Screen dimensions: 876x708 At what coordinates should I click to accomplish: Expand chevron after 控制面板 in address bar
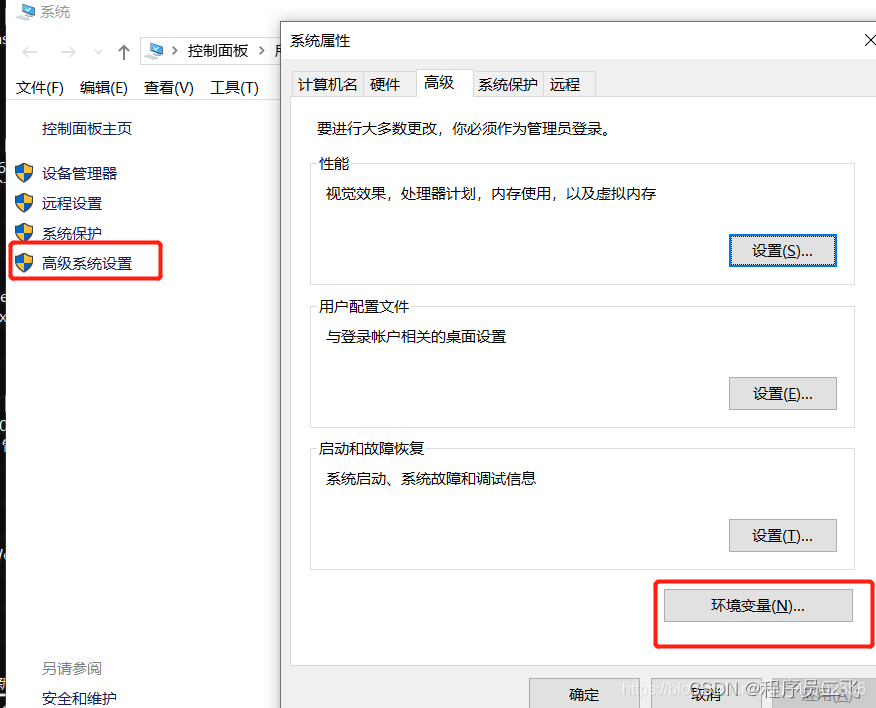pyautogui.click(x=261, y=51)
